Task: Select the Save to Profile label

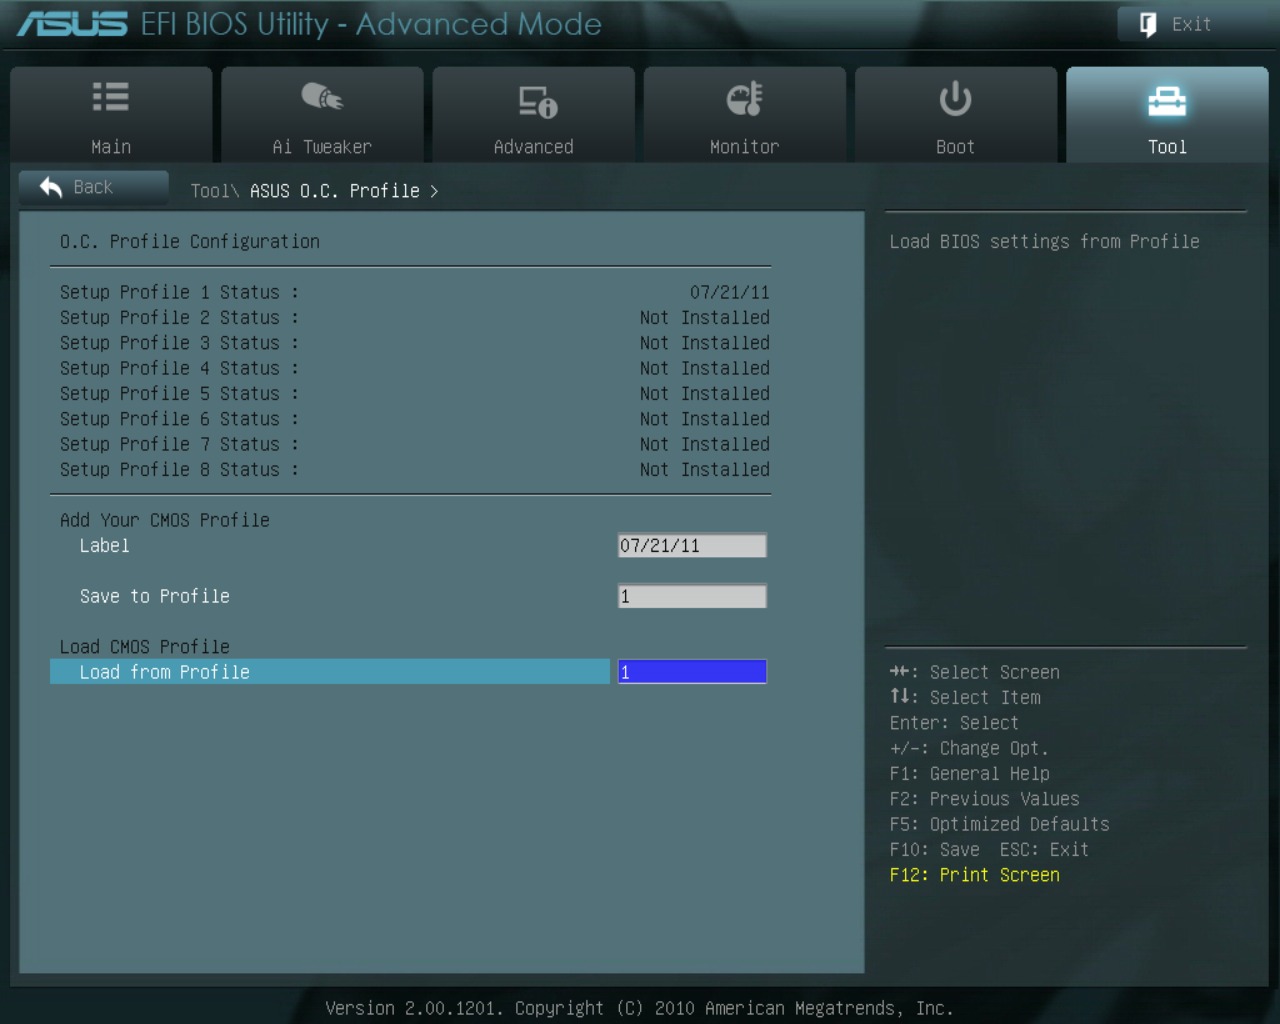Action: (155, 597)
